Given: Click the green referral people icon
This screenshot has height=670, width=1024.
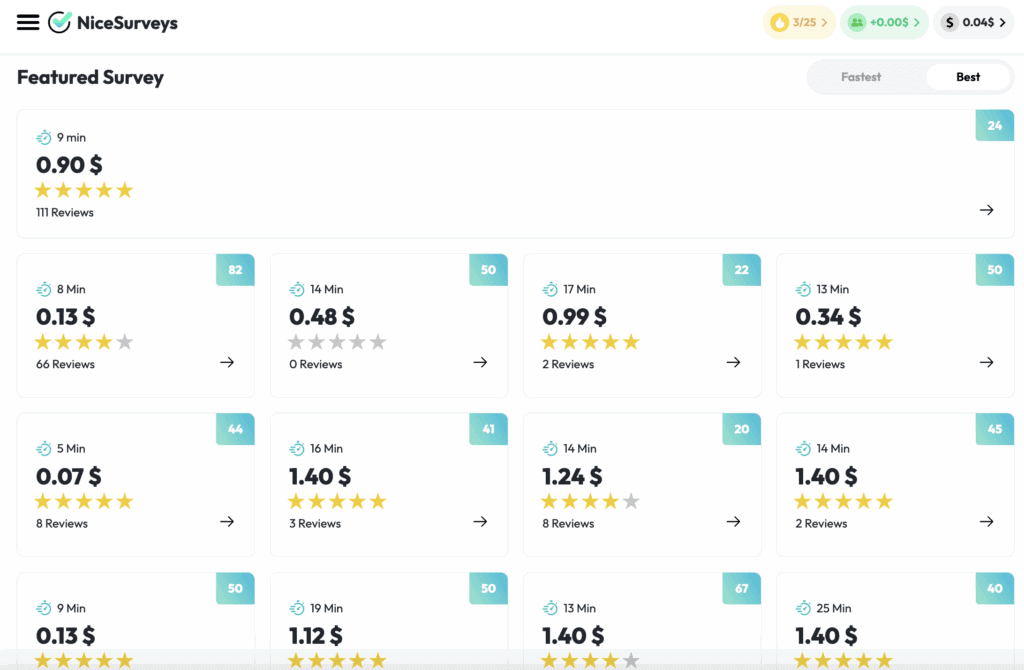Looking at the screenshot, I should click(856, 22).
